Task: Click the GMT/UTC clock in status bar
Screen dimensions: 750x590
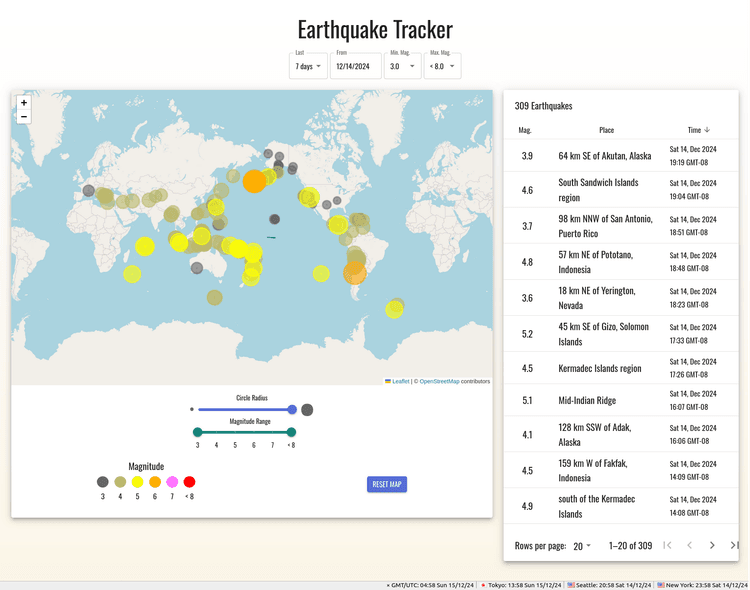Action: coord(430,585)
